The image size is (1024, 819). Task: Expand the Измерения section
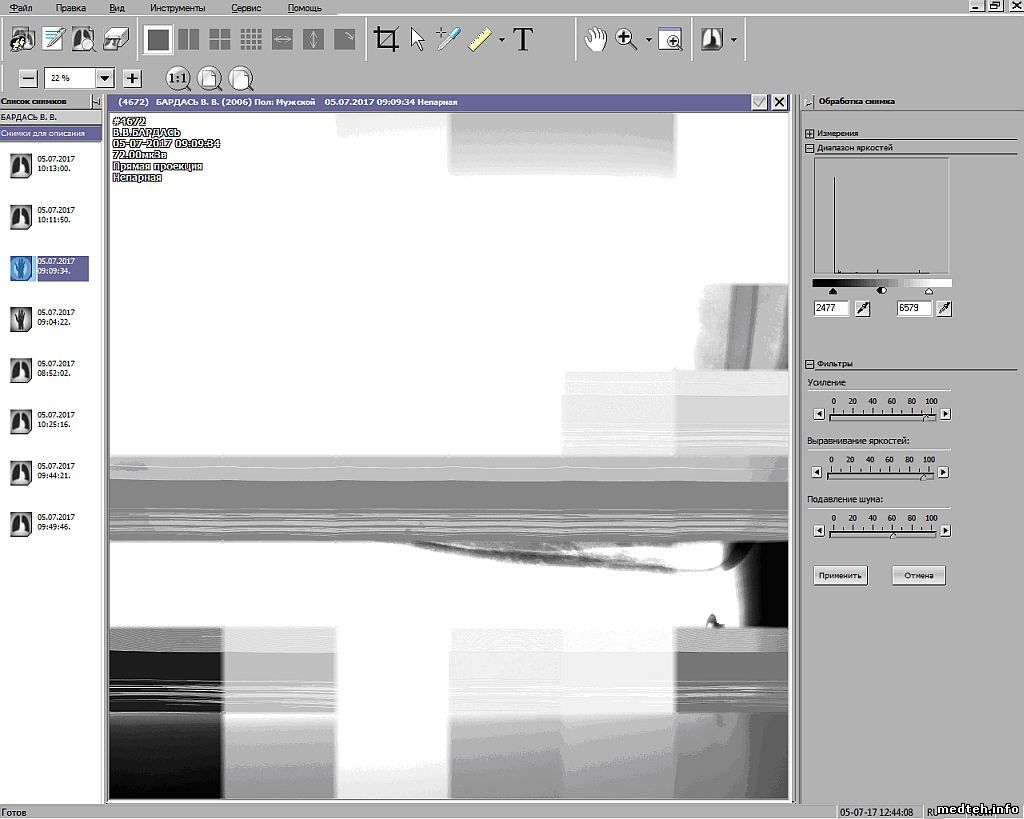(x=809, y=133)
